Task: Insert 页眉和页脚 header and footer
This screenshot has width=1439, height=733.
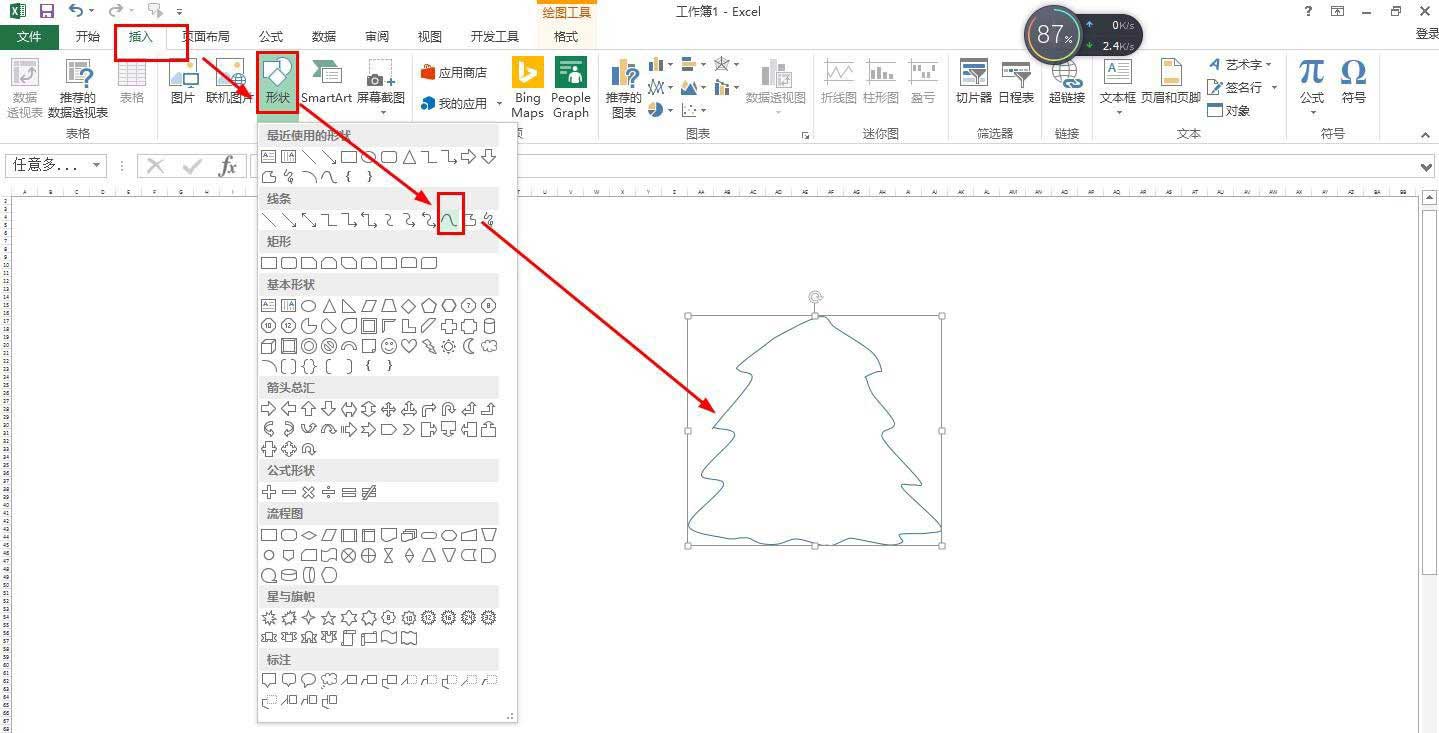Action: (1170, 82)
